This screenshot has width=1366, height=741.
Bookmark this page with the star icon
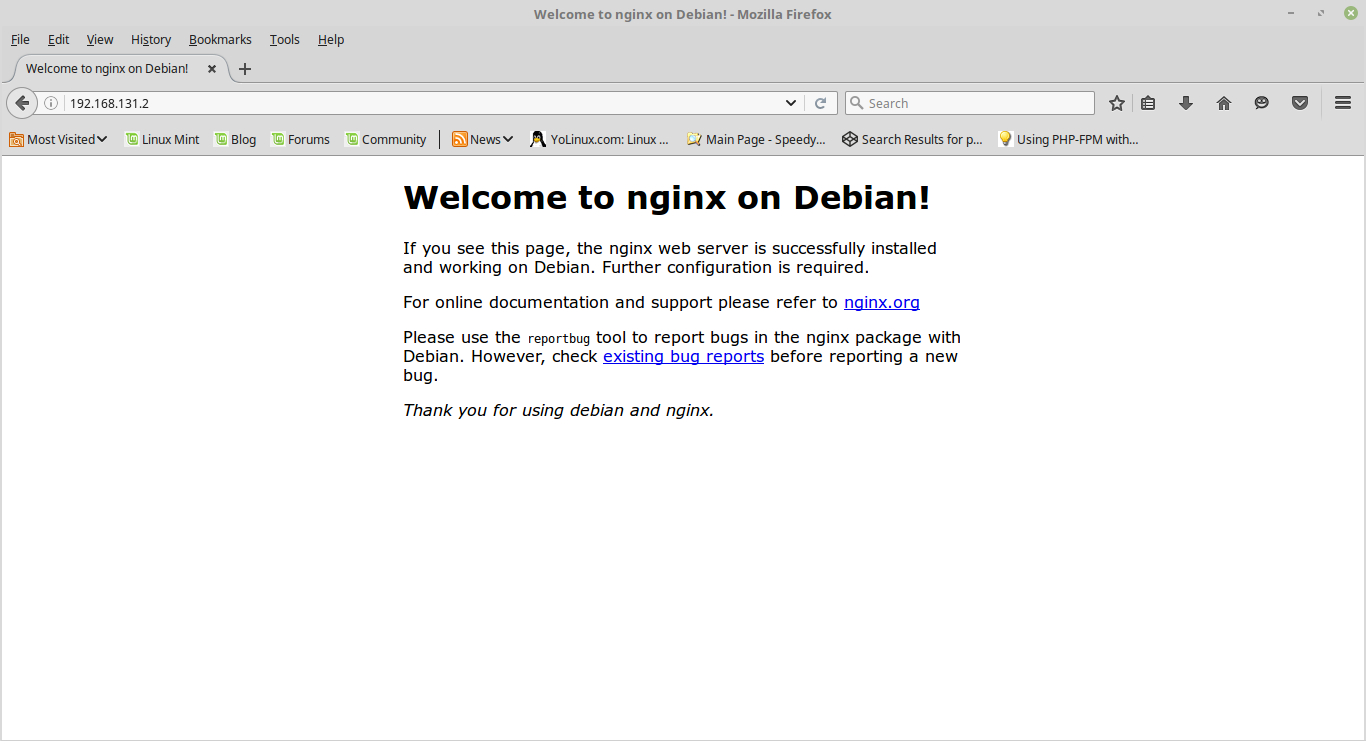pyautogui.click(x=1117, y=103)
